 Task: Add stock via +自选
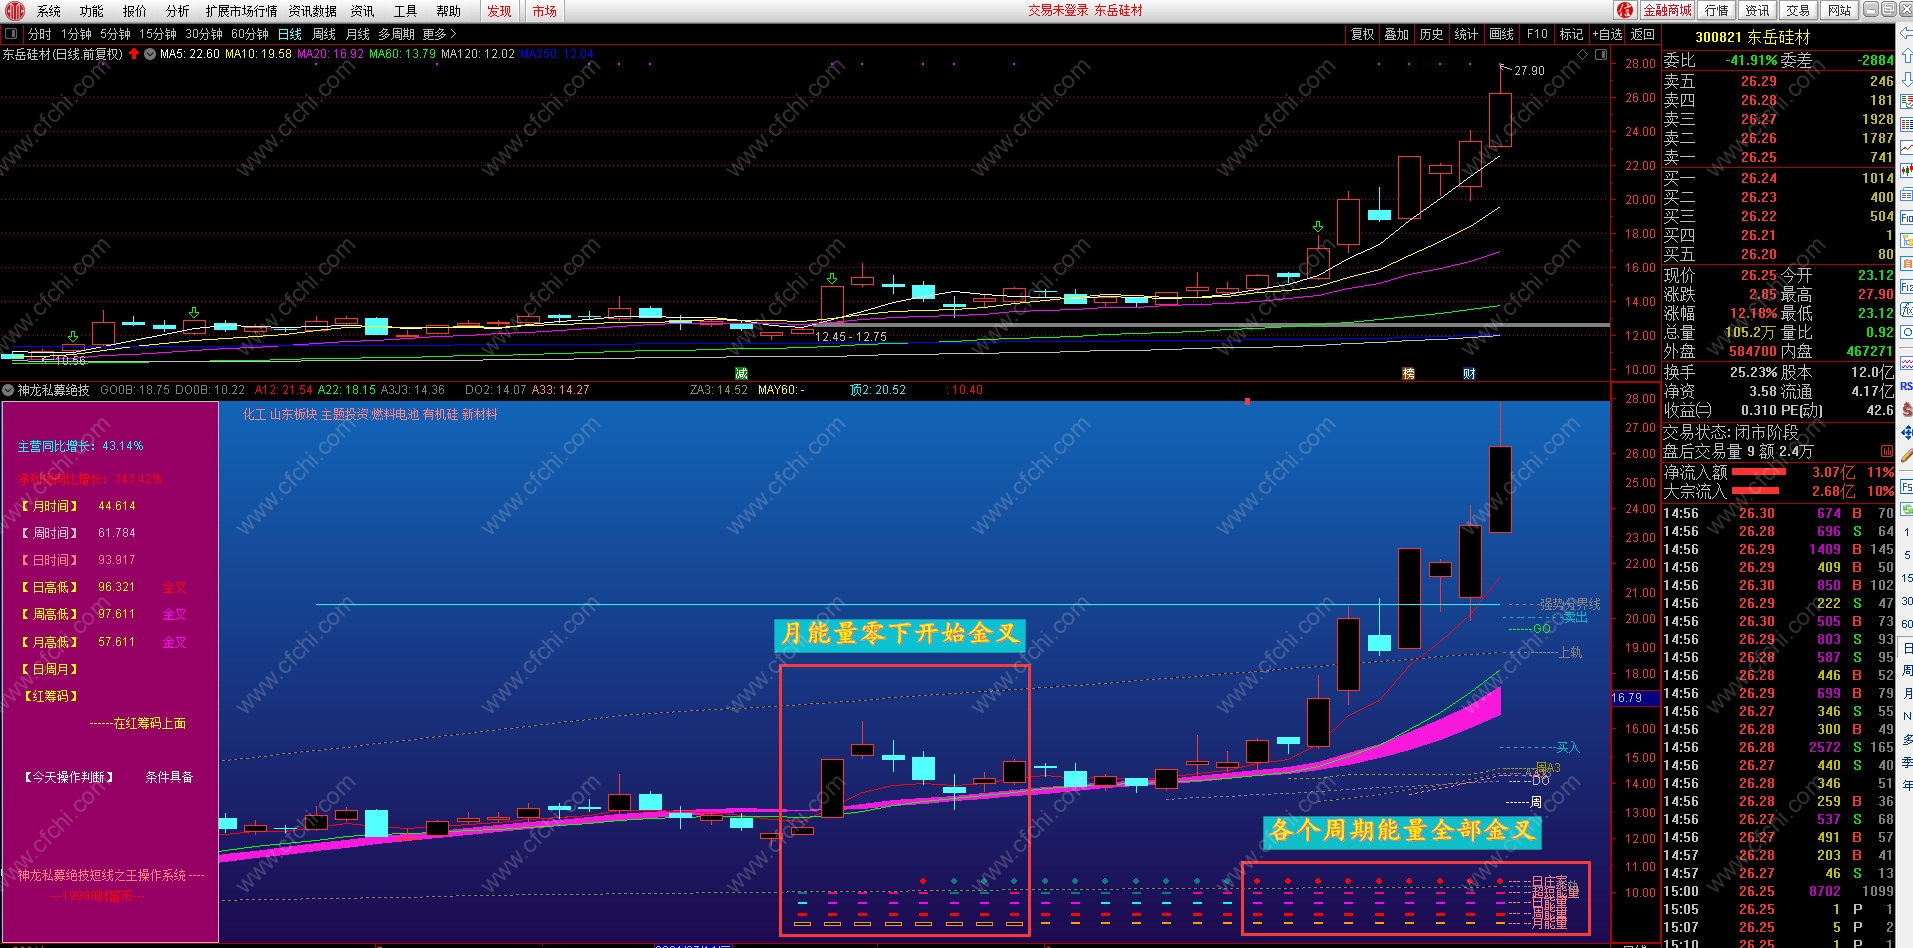click(1607, 34)
